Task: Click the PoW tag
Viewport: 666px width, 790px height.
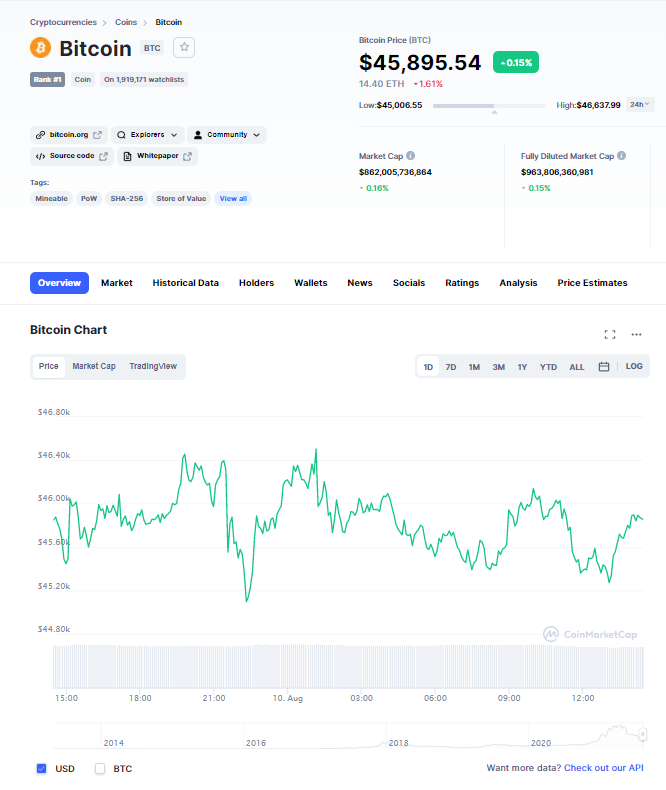Action: point(89,199)
